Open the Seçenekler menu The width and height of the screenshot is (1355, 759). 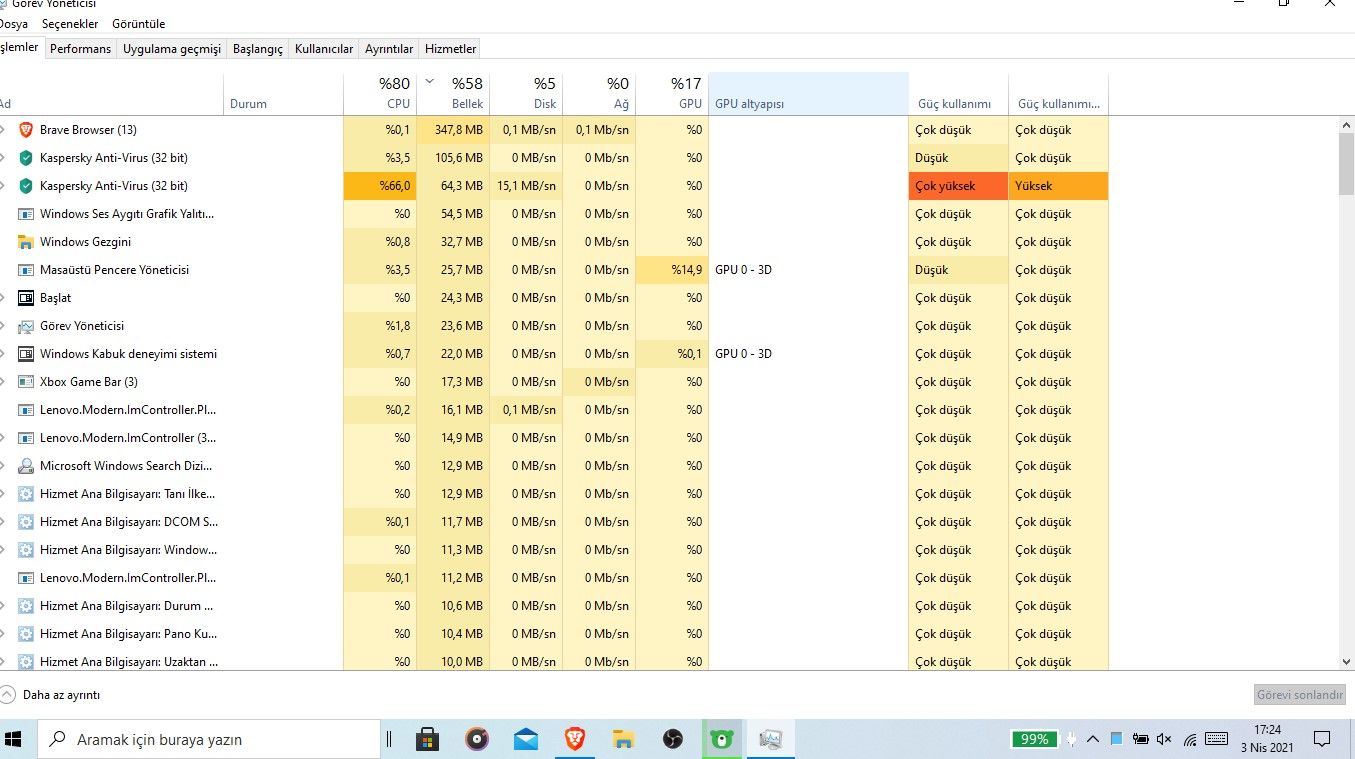[70, 24]
